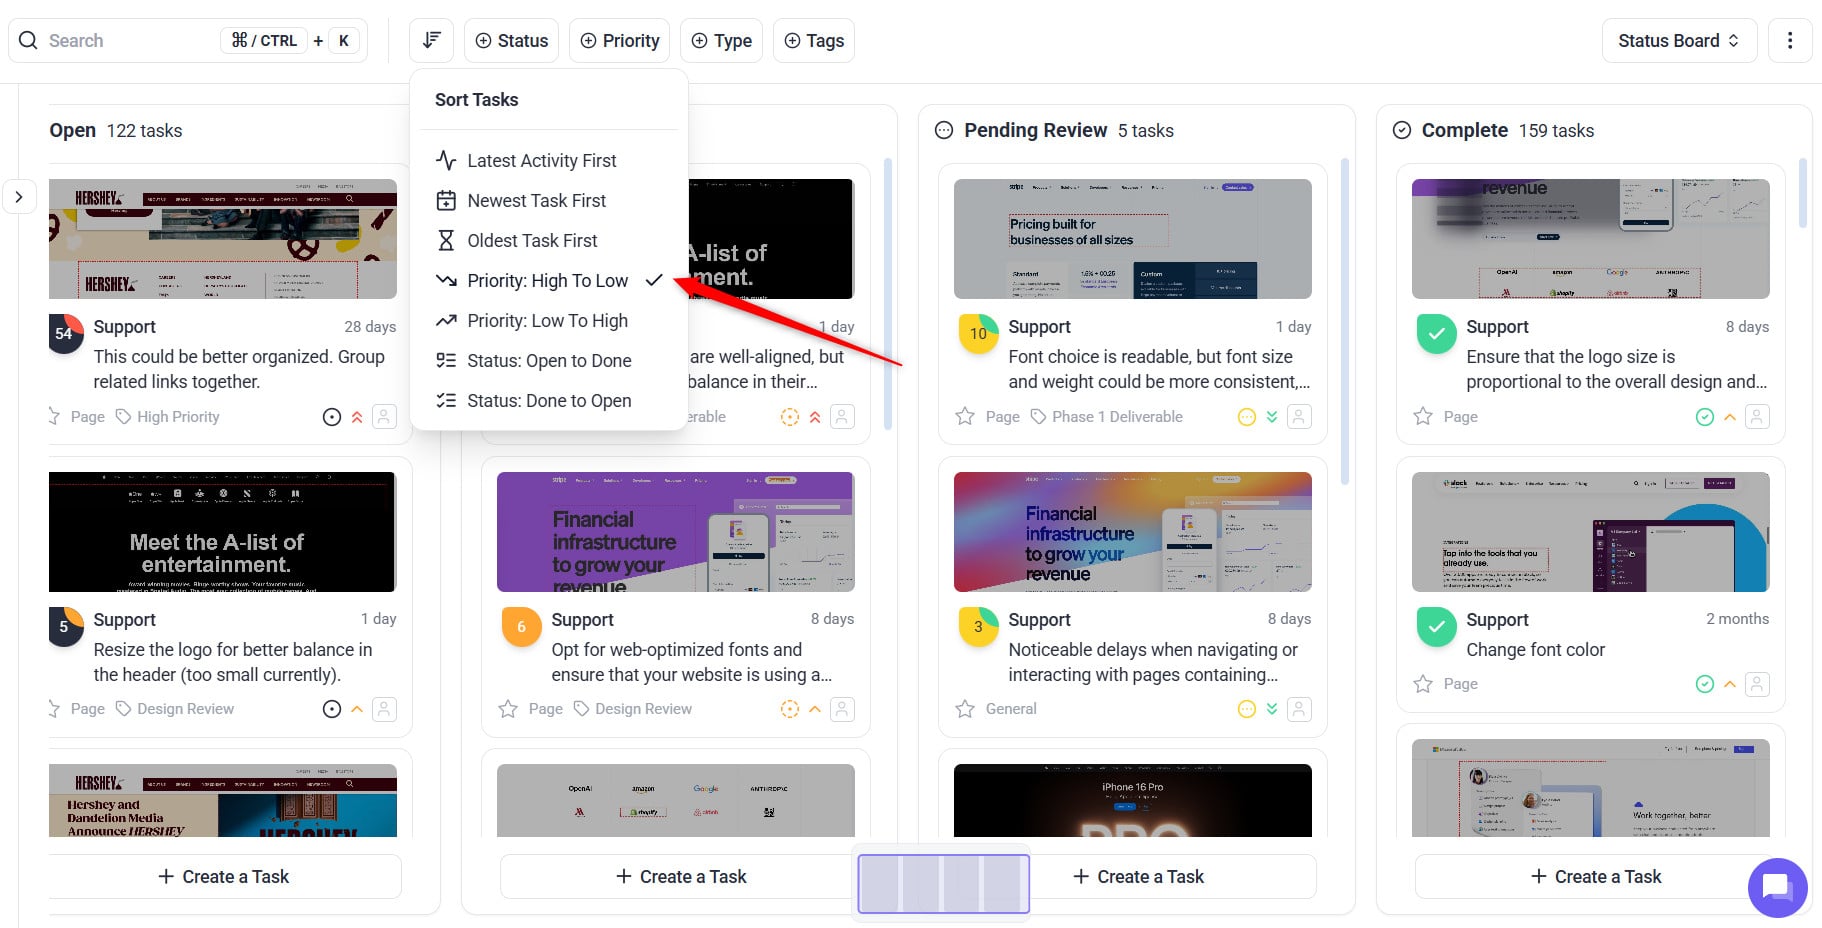Toggle green checkmark on Change font color task

pos(1436,627)
